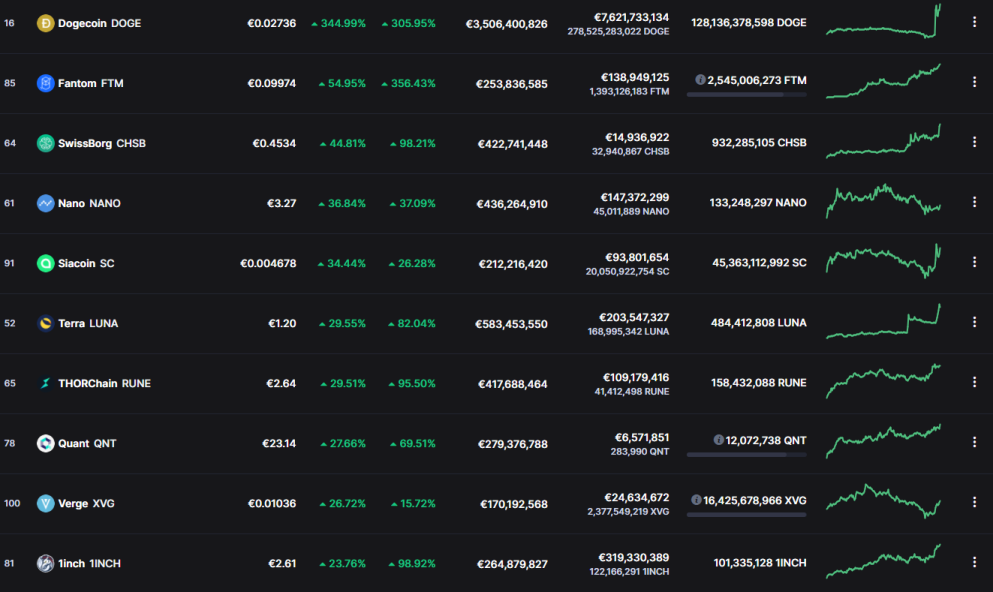This screenshot has width=993, height=592.
Task: Open the Siacoin SC coin page link
Action: coord(86,263)
